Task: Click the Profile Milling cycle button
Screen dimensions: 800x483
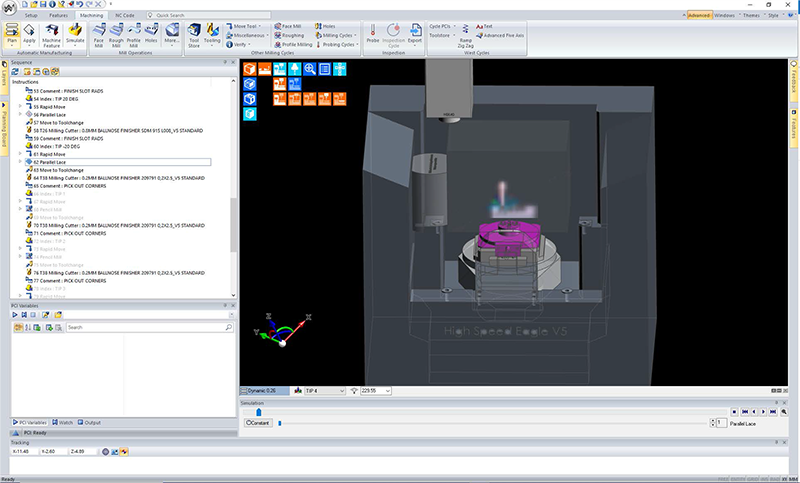Action: (x=293, y=44)
